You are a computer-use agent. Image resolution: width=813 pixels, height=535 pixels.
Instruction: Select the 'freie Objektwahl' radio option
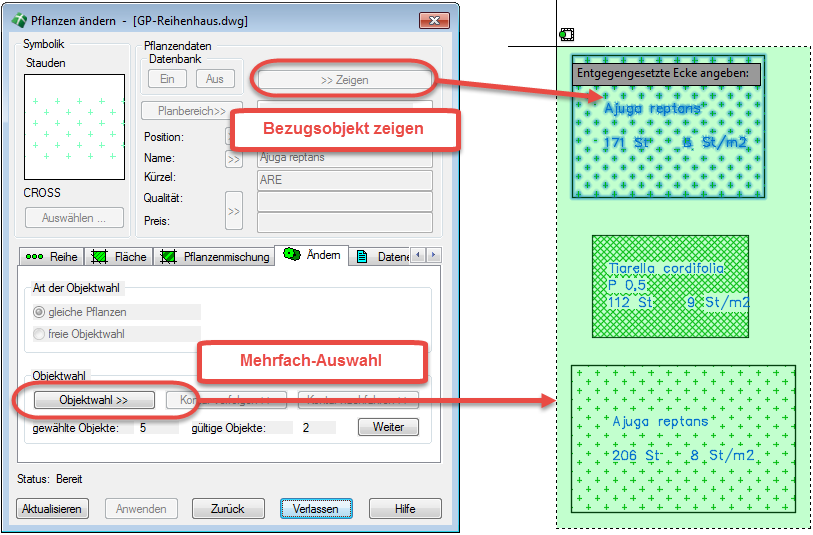[x=40, y=334]
